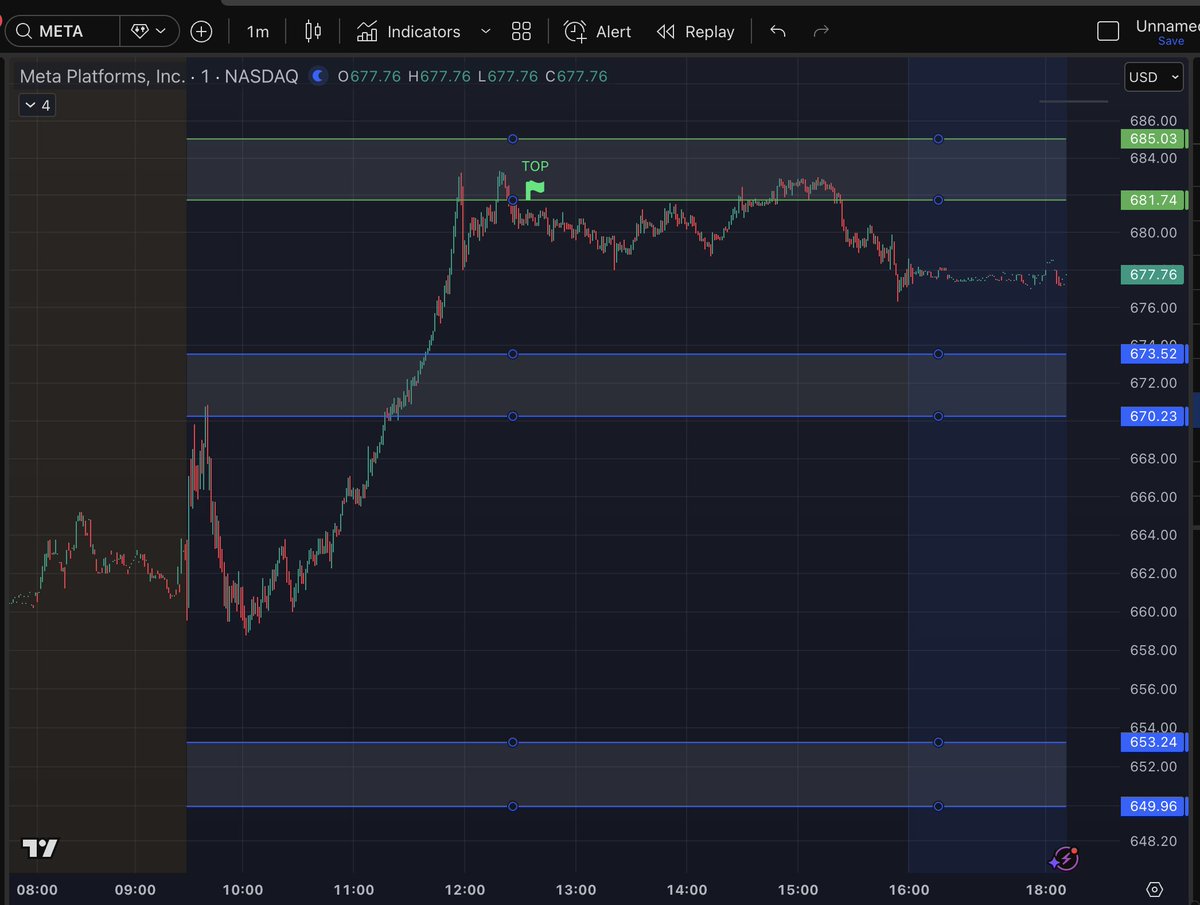Click the Meta Platforms, Inc. chart title
The width and height of the screenshot is (1200, 905).
pos(103,76)
